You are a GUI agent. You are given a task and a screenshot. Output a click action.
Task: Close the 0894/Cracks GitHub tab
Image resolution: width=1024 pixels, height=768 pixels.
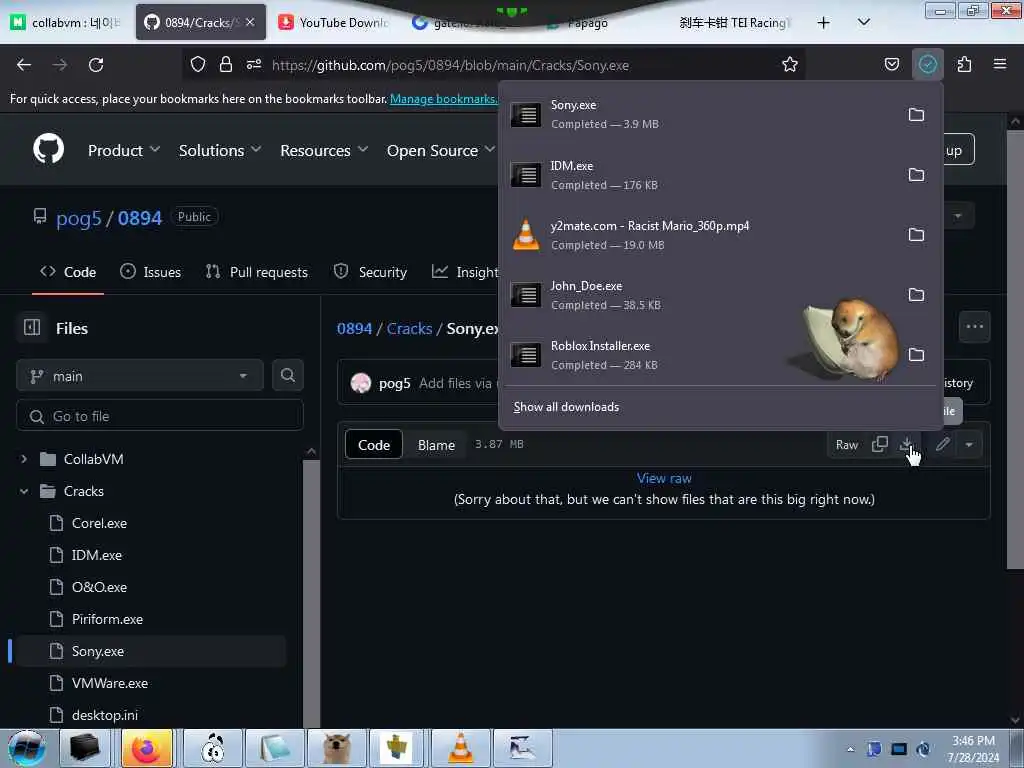point(249,23)
